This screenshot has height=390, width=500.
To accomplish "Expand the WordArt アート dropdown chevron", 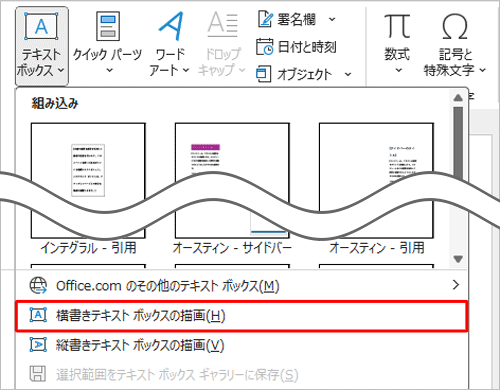I will [x=186, y=70].
